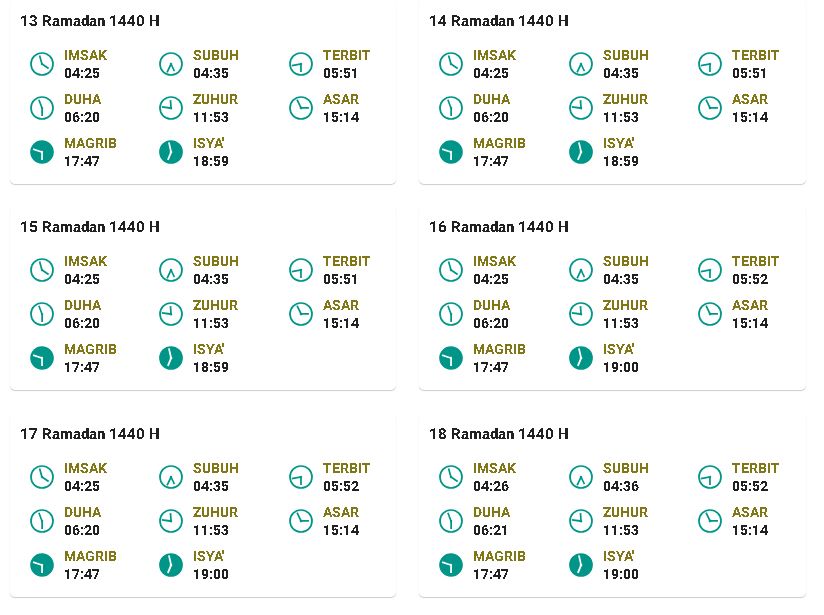Click the ZUHUR label on 14 Ramadan card
824x615 pixels.
click(625, 99)
